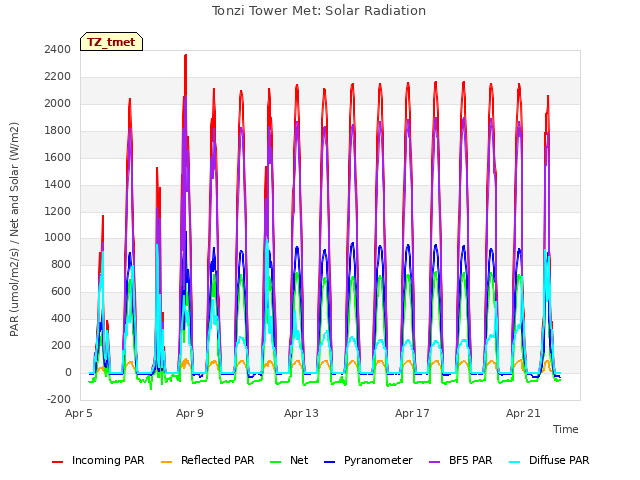Click the 2000 y-axis tick label

[58, 104]
